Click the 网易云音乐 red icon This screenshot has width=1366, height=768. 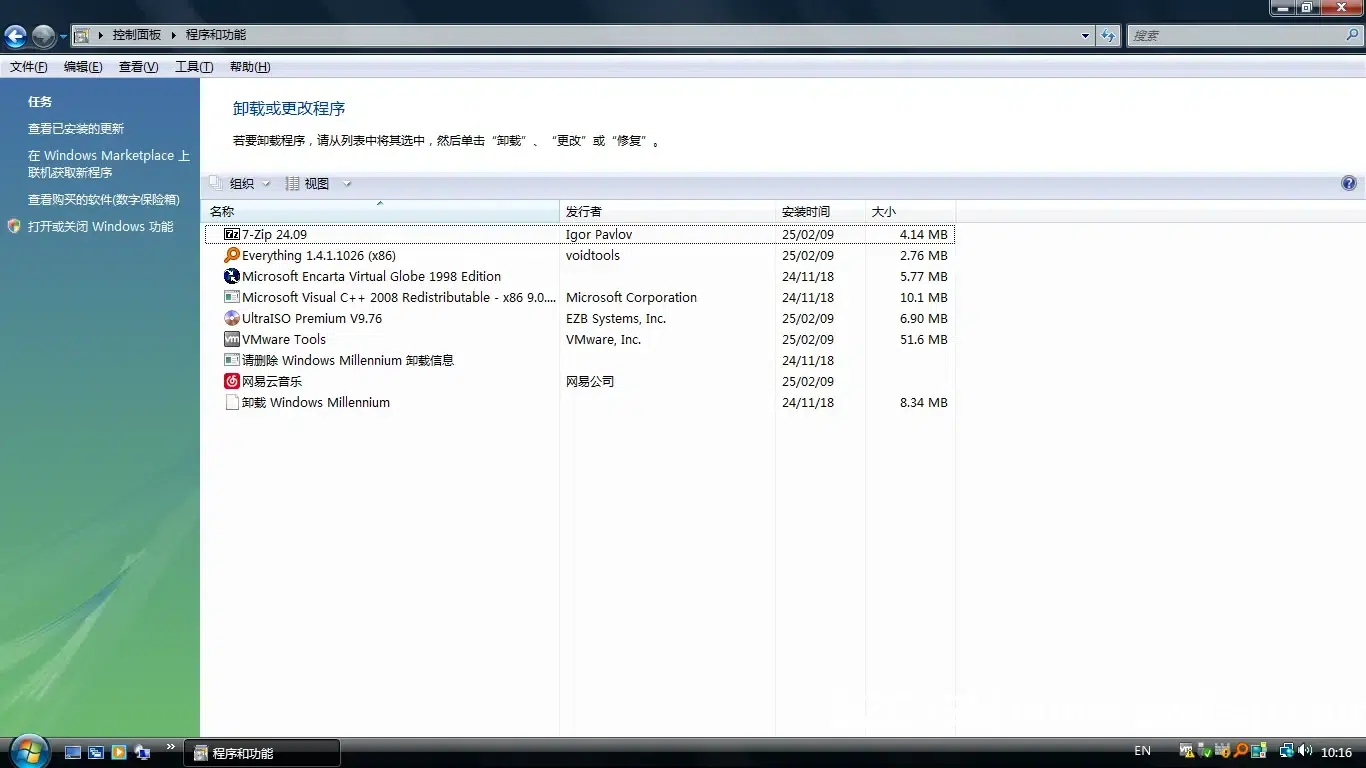point(232,381)
